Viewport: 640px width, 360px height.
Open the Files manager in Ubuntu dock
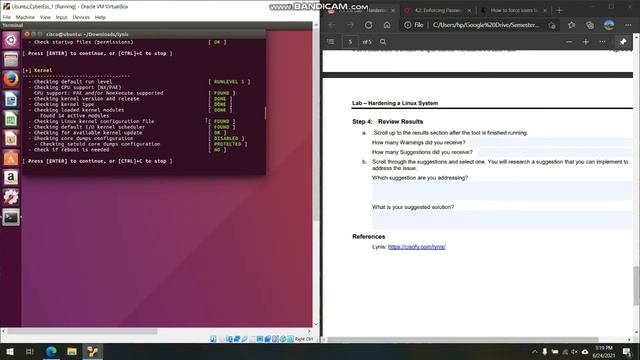point(11,60)
